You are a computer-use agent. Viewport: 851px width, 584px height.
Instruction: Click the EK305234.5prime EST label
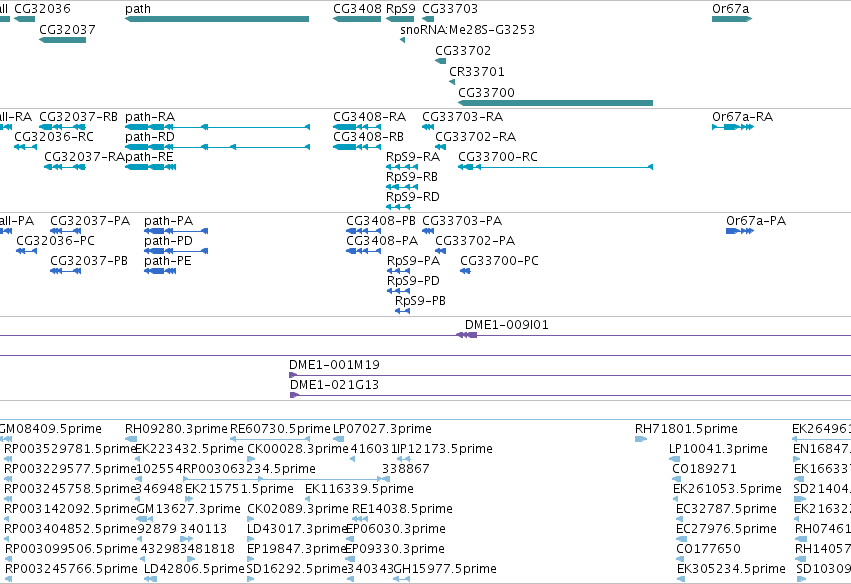pos(732,569)
